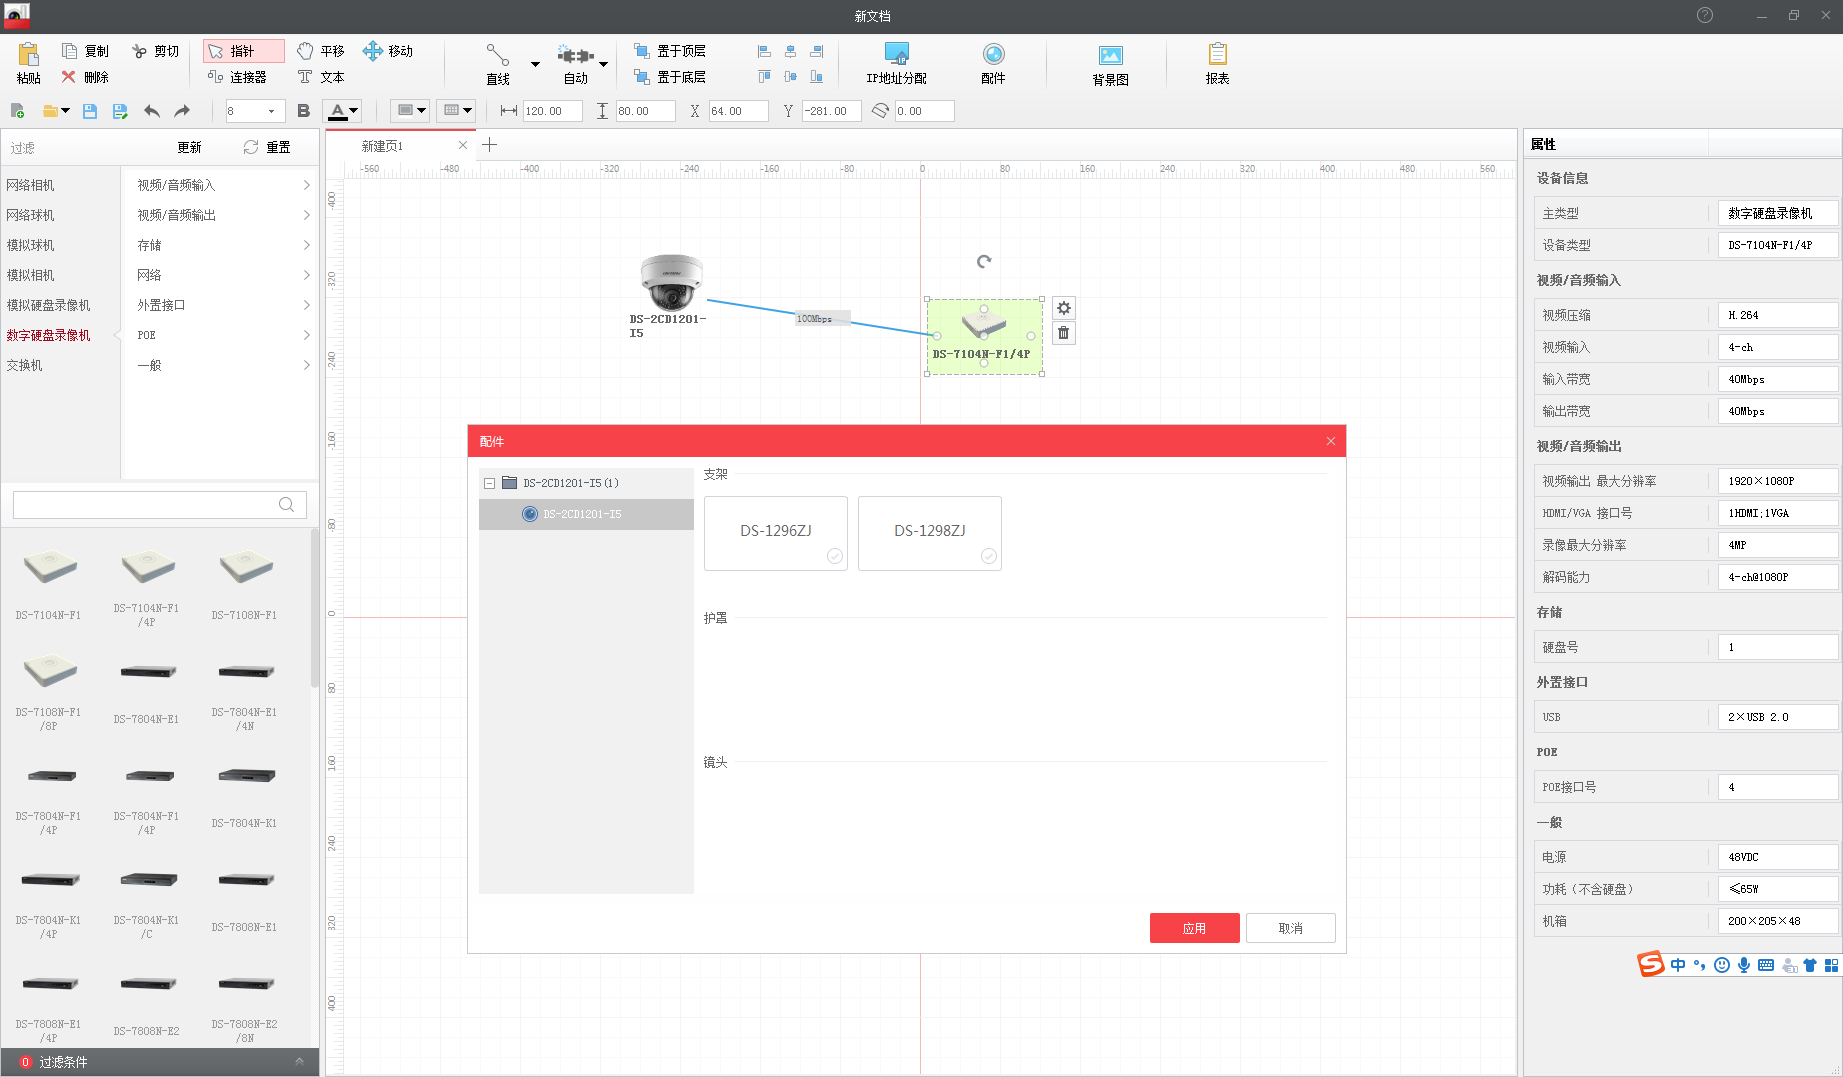The image size is (1843, 1077).
Task: Switch to the 新建页1 tab
Action: (382, 146)
